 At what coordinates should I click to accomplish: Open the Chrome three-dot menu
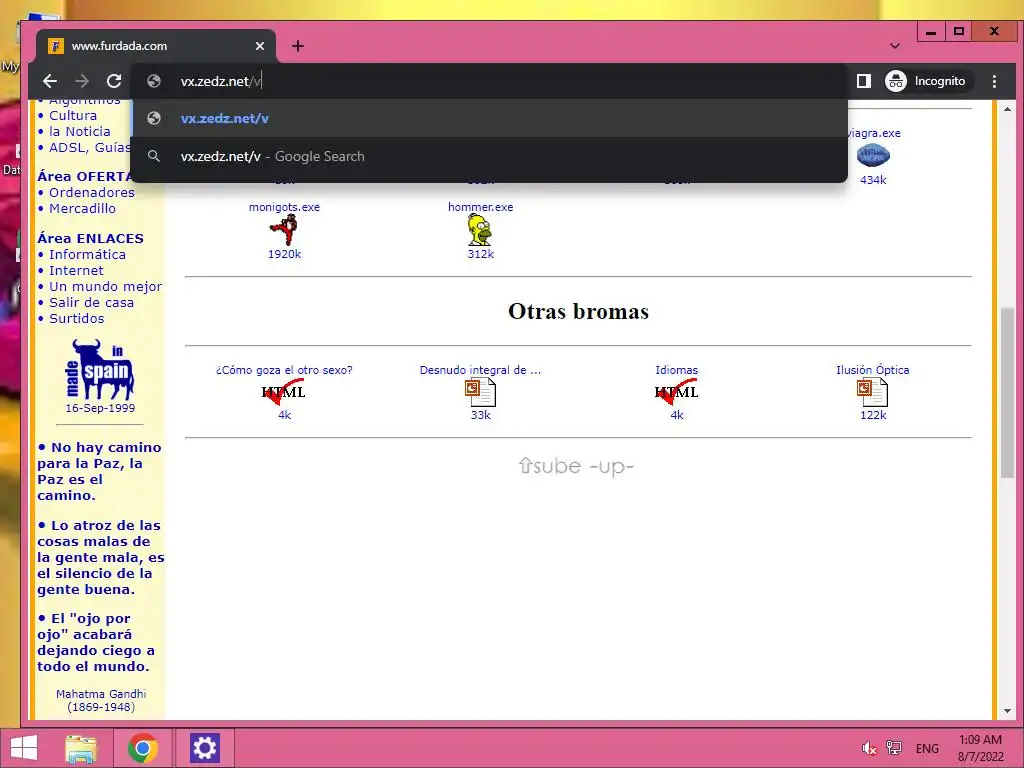point(994,81)
